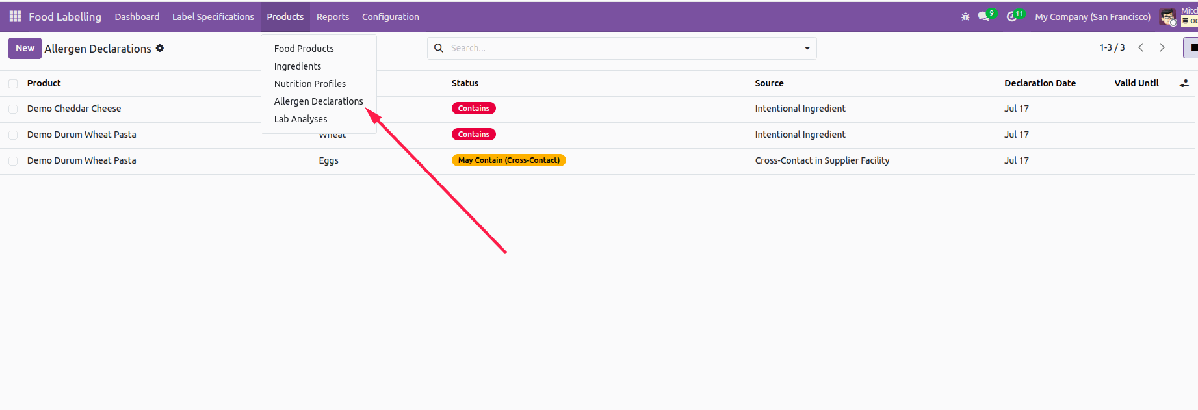Screen dimensions: 1198x410
Task: Open the user avatar menu
Action: tap(1167, 17)
